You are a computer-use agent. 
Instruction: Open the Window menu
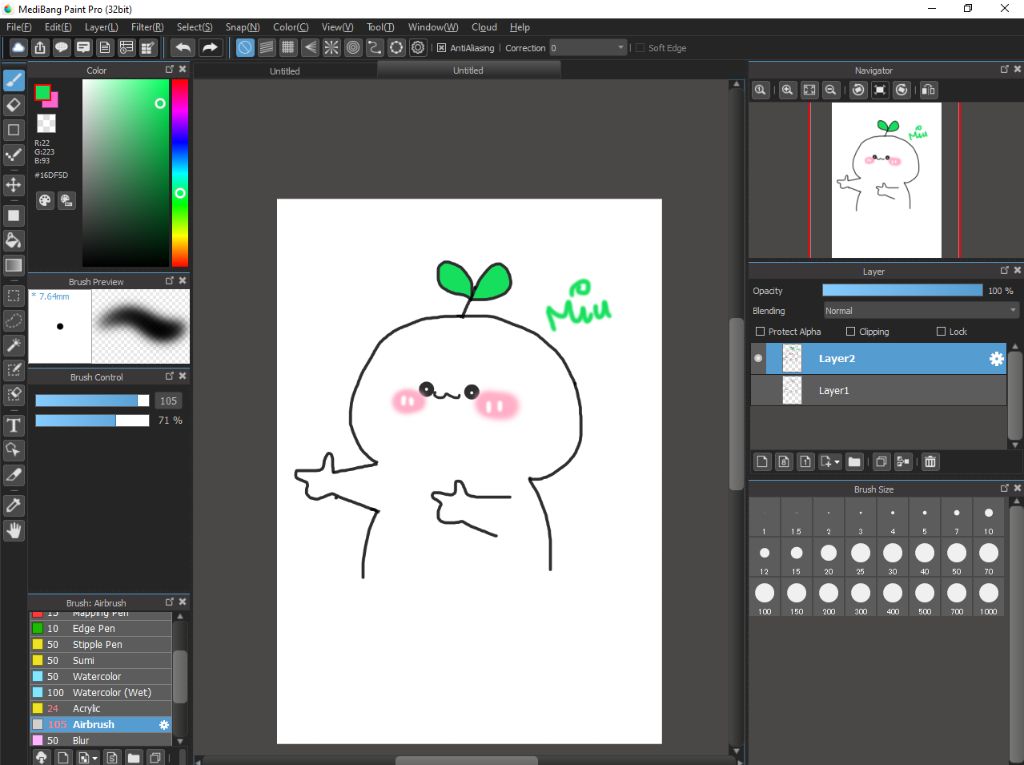433,27
